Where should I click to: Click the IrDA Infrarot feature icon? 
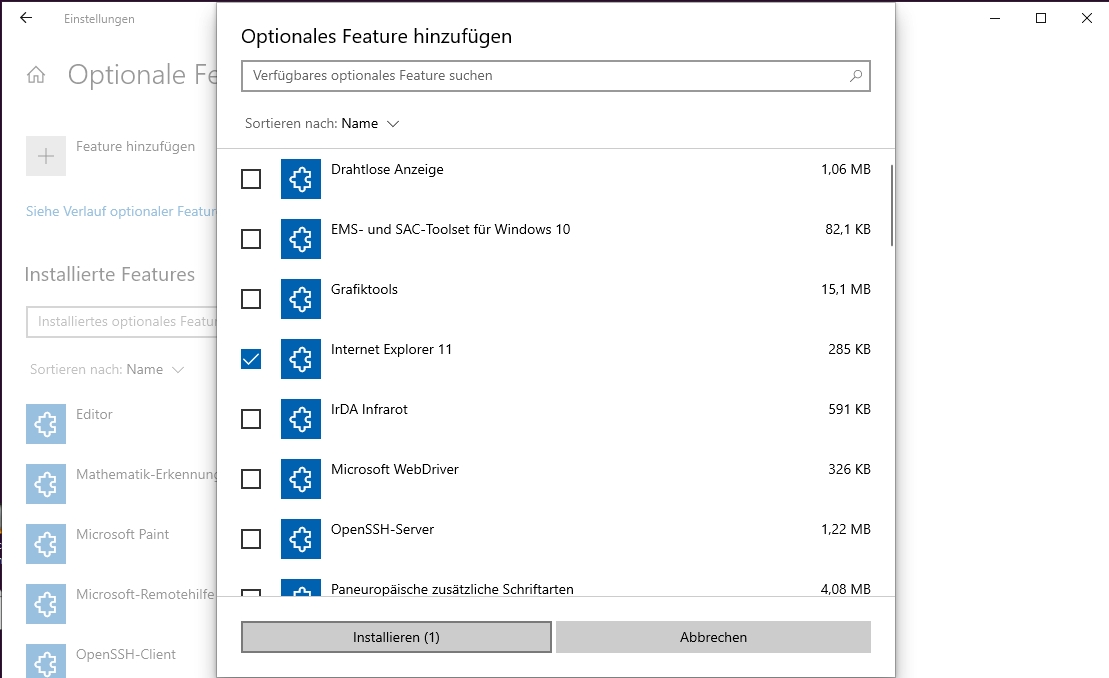pos(301,419)
